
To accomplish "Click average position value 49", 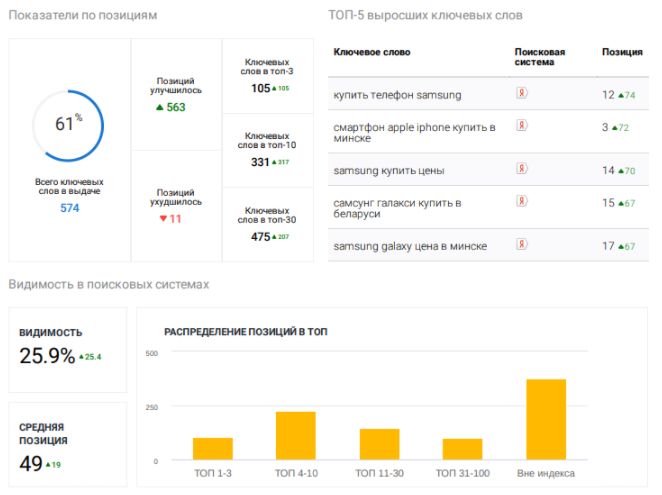I will click(x=31, y=464).
